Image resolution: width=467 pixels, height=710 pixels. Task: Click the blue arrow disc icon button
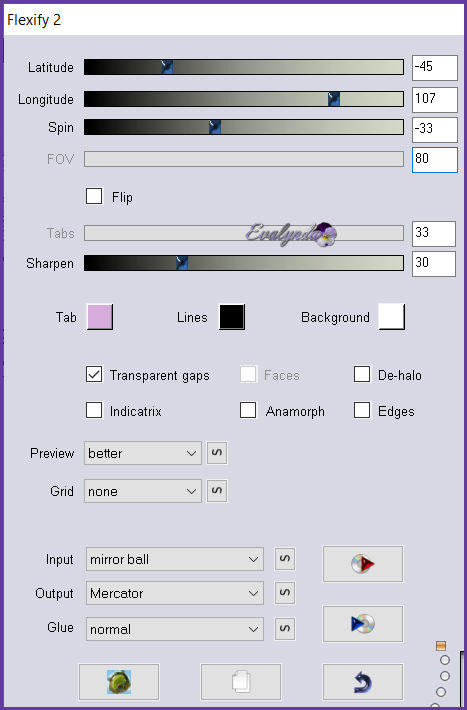[x=362, y=624]
